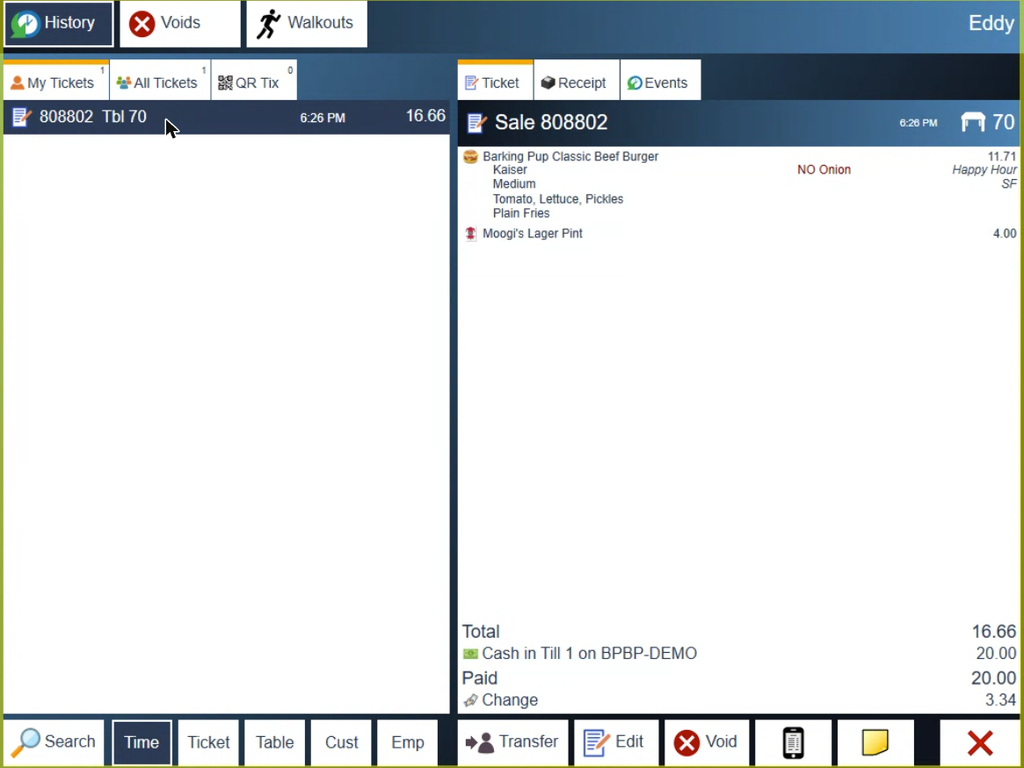Click the Medium modifier line
1024x768 pixels.
[x=514, y=184]
